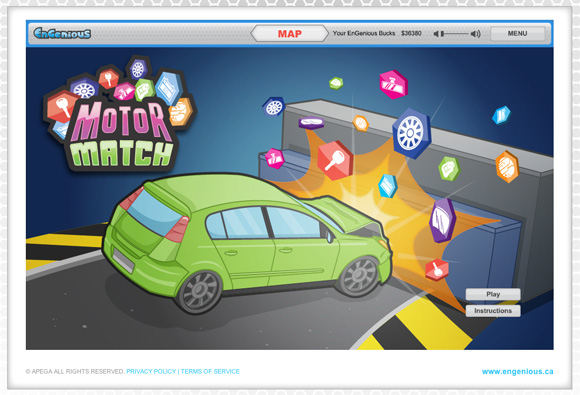The height and width of the screenshot is (395, 580).
Task: Click the blue hexagon floating at far right
Action: pos(501,115)
